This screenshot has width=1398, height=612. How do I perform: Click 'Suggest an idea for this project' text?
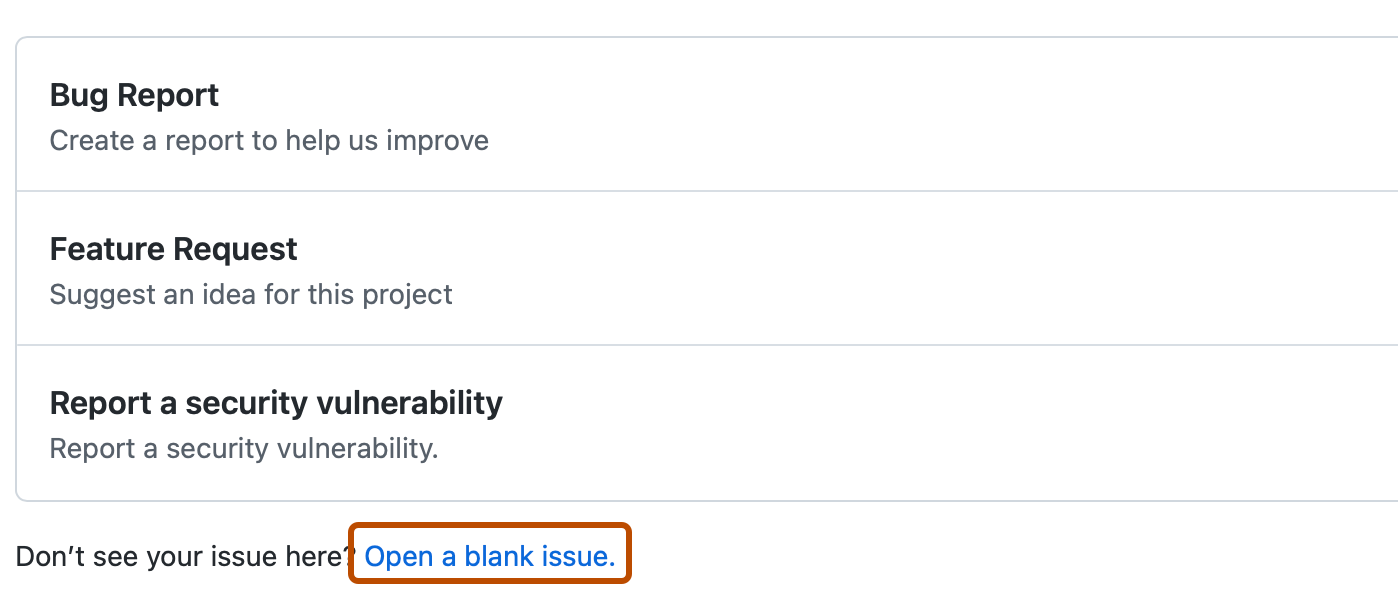click(251, 294)
